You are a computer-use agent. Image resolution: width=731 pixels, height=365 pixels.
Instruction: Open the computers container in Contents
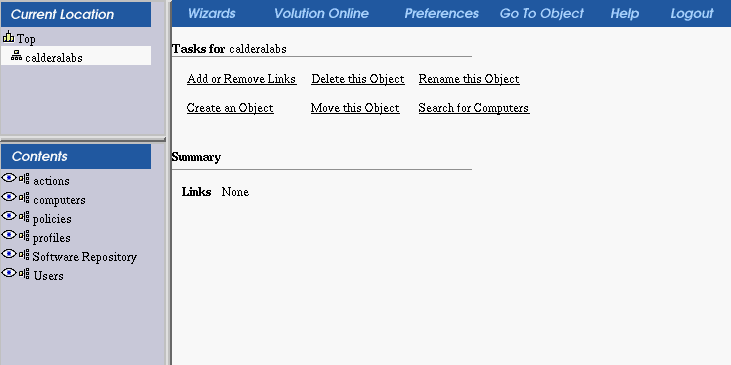pyautogui.click(x=59, y=200)
